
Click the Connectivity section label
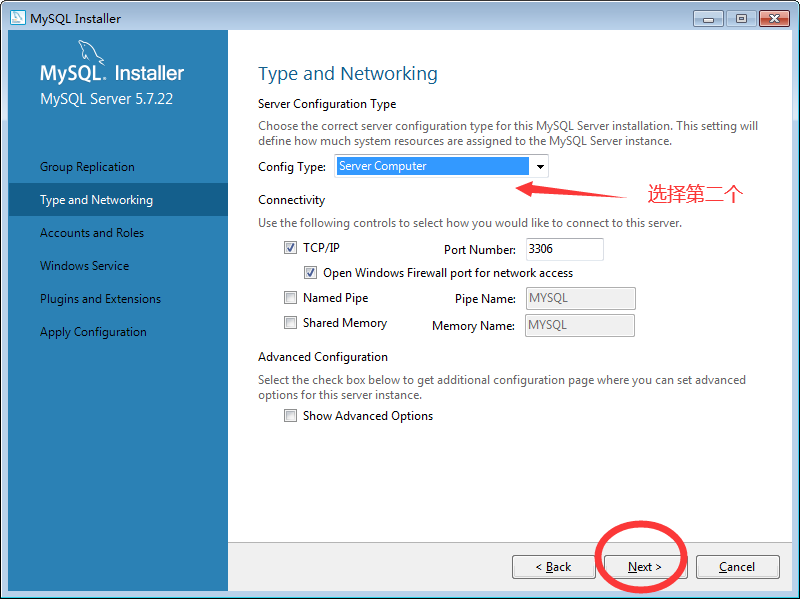click(291, 200)
